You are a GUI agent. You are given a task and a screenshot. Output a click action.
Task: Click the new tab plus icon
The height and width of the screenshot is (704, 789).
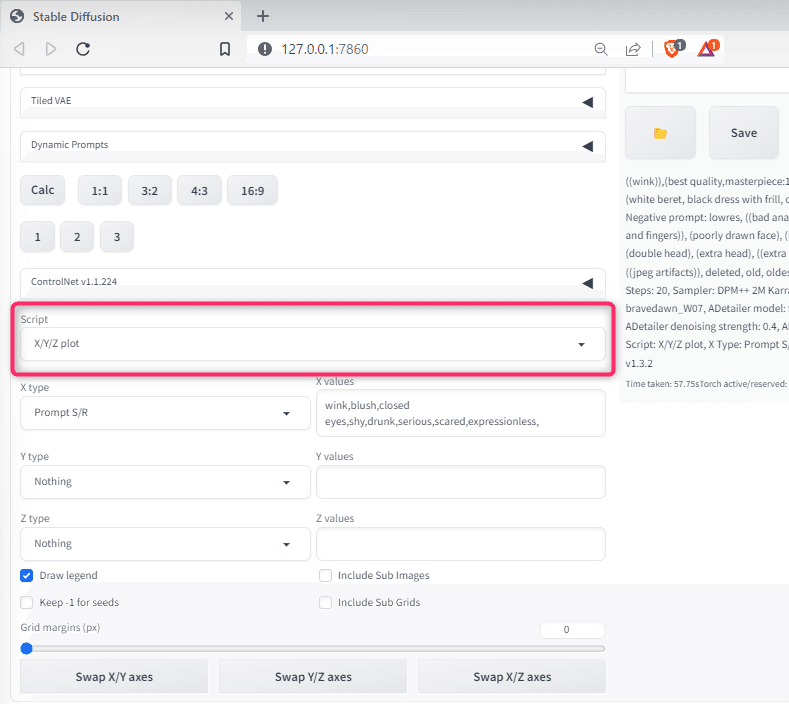(263, 16)
